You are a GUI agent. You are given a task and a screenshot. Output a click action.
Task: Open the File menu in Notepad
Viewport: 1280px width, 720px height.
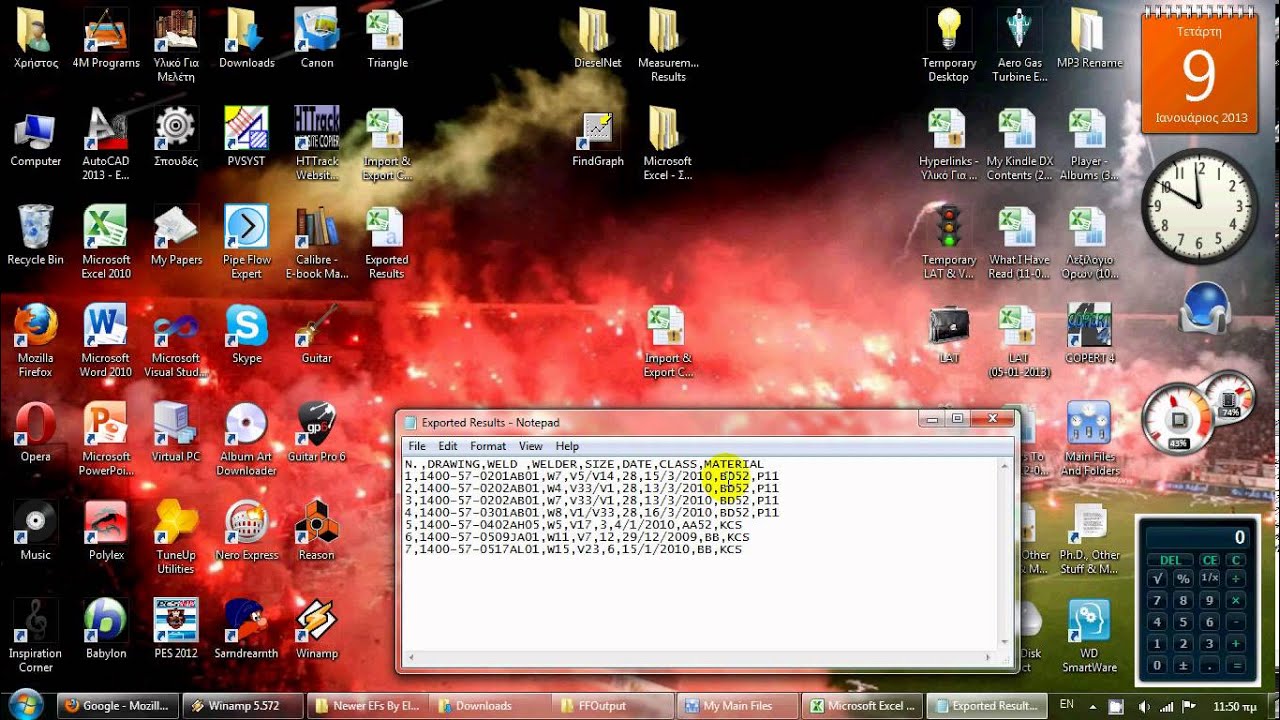coord(416,446)
